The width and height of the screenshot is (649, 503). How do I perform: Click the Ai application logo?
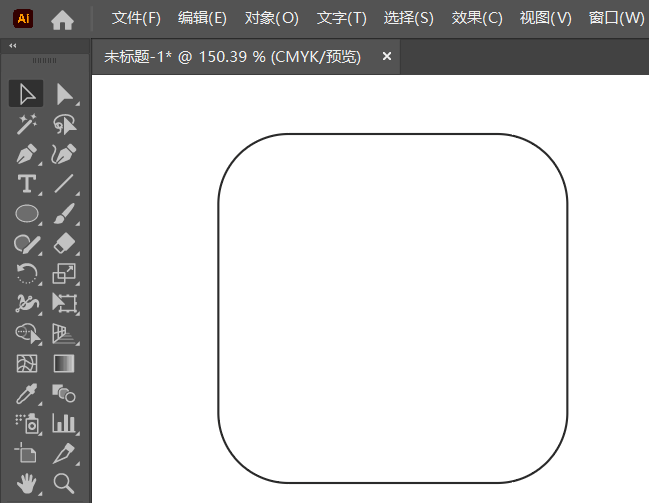pyautogui.click(x=23, y=19)
